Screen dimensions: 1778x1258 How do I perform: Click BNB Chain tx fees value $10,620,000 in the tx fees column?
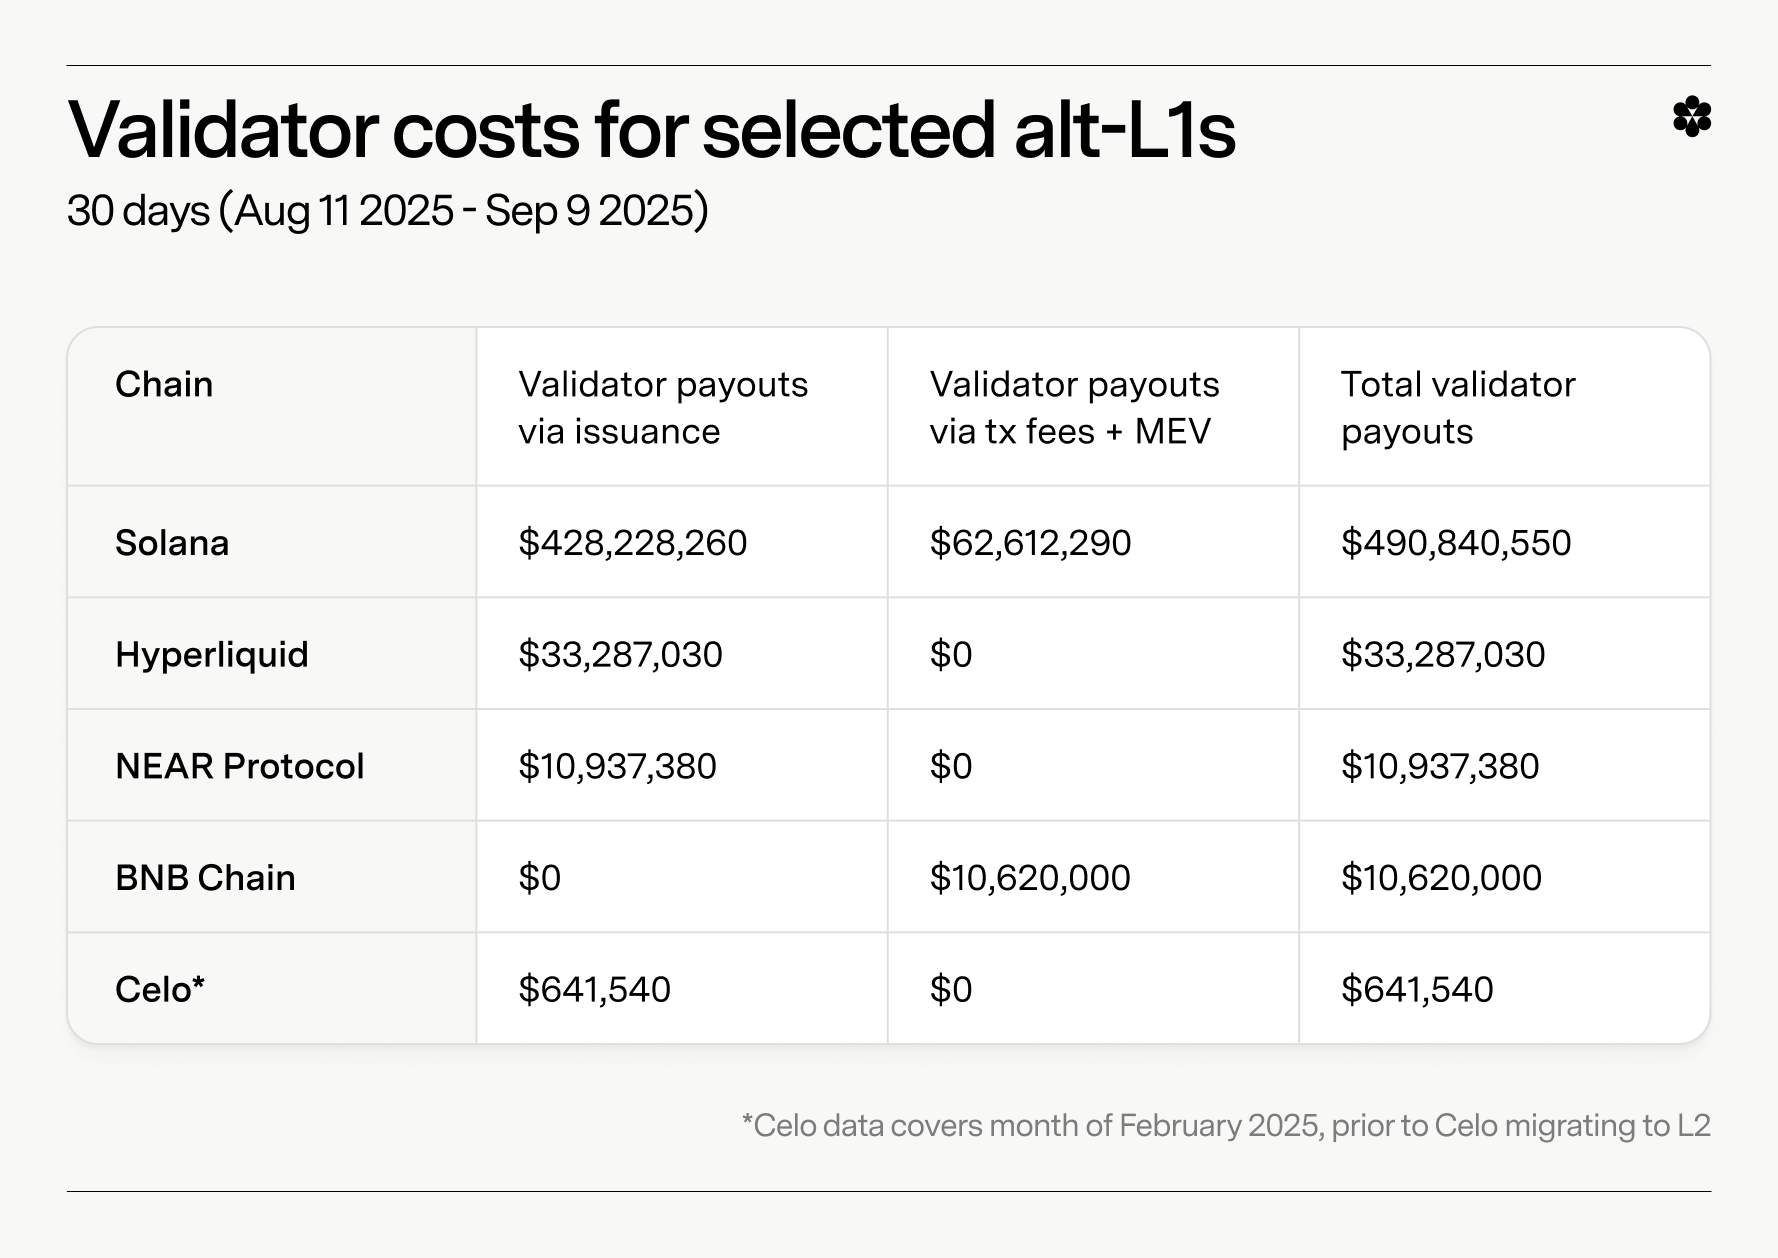1030,878
